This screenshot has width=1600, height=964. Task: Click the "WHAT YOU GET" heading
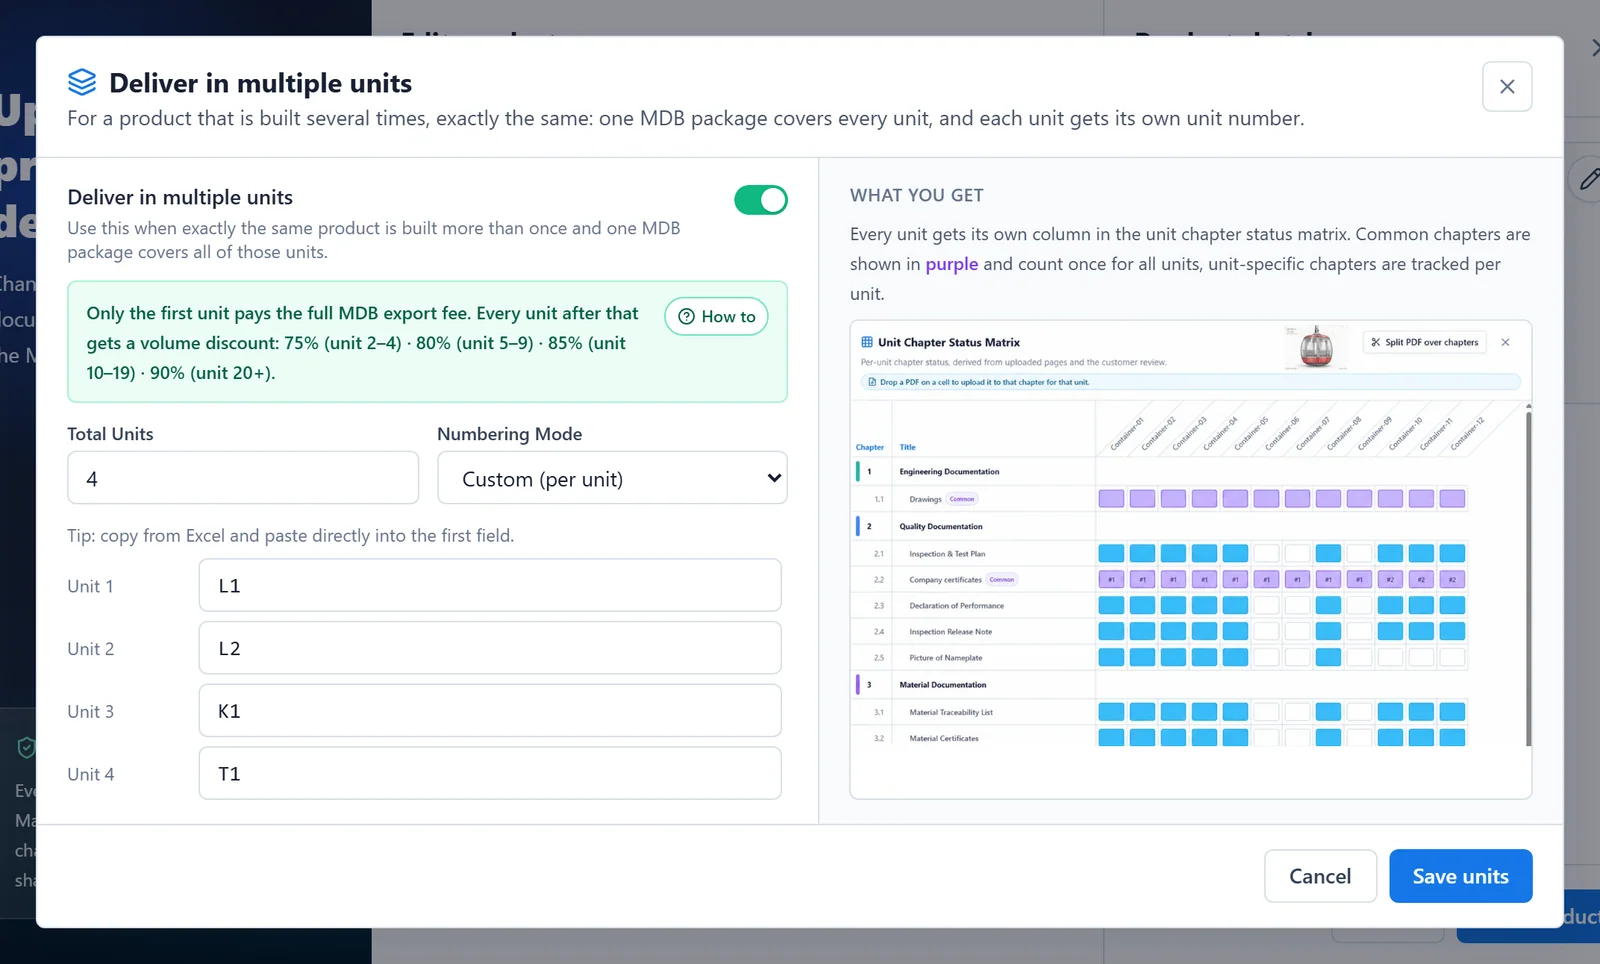tap(917, 196)
